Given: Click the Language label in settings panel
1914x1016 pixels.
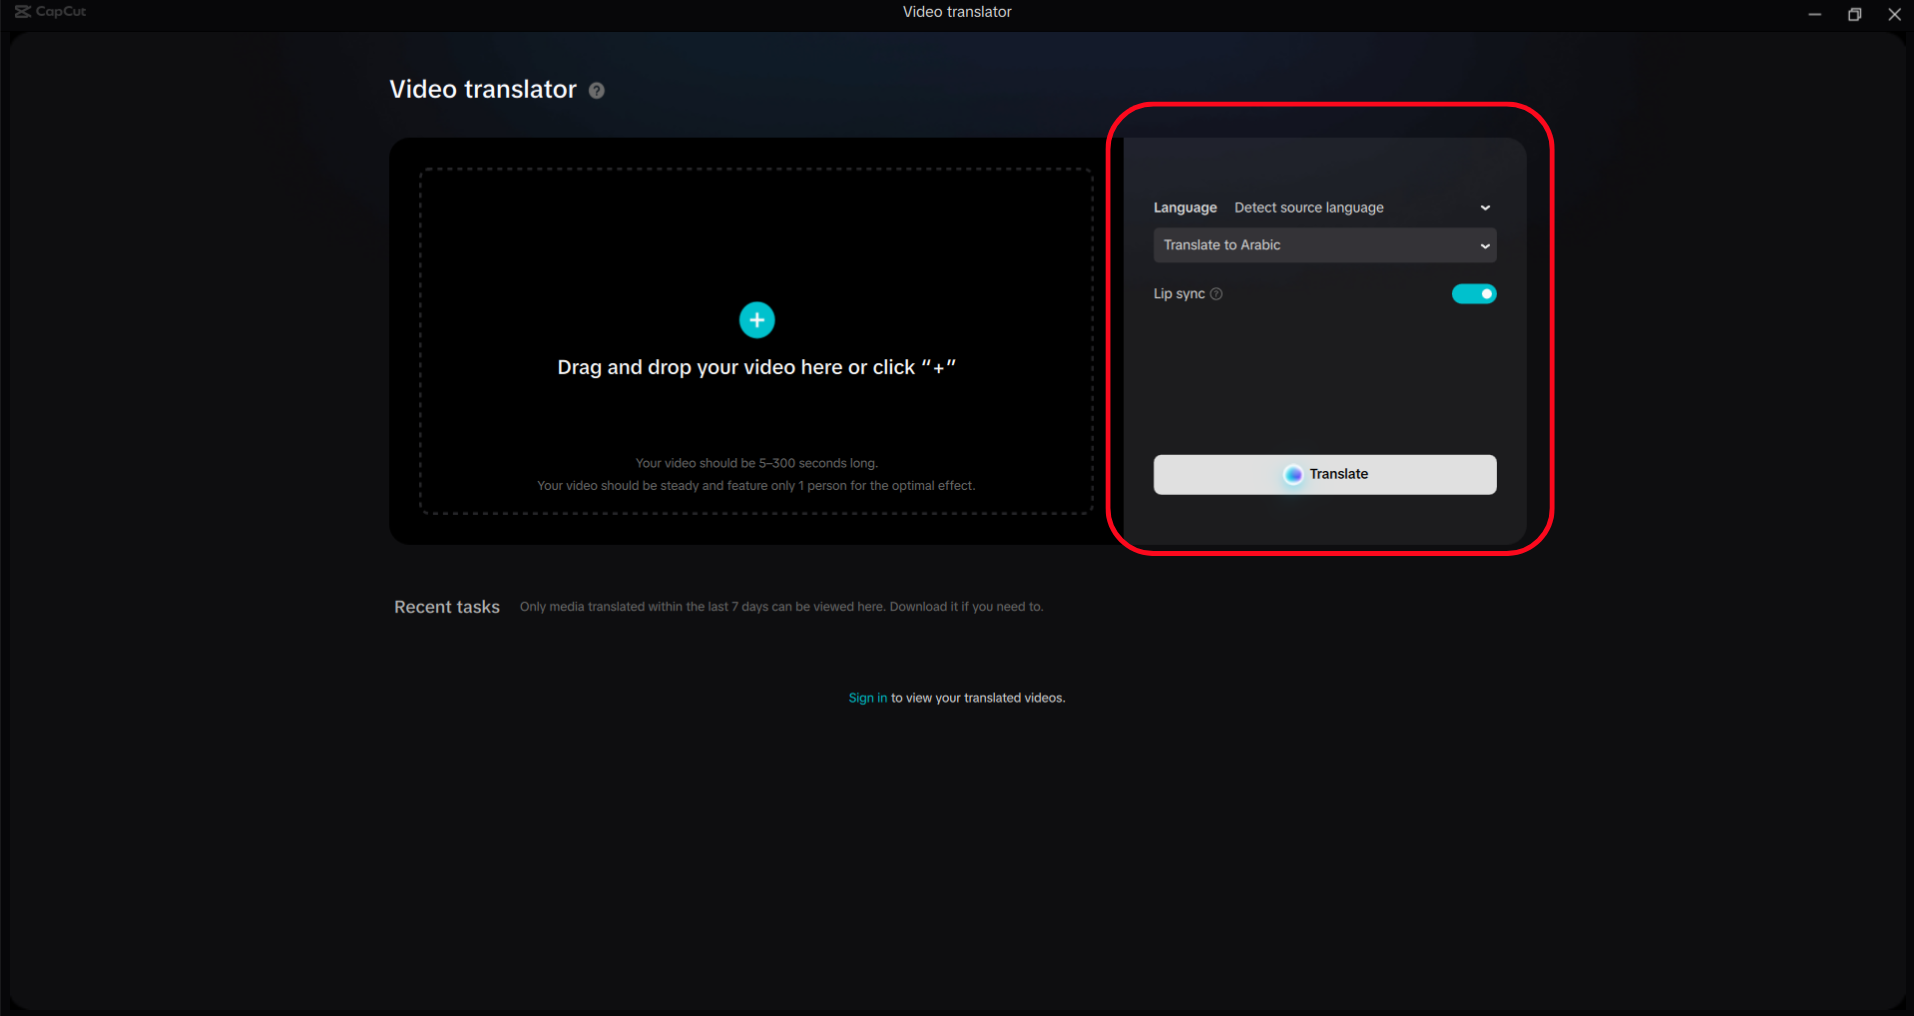Looking at the screenshot, I should [1184, 207].
